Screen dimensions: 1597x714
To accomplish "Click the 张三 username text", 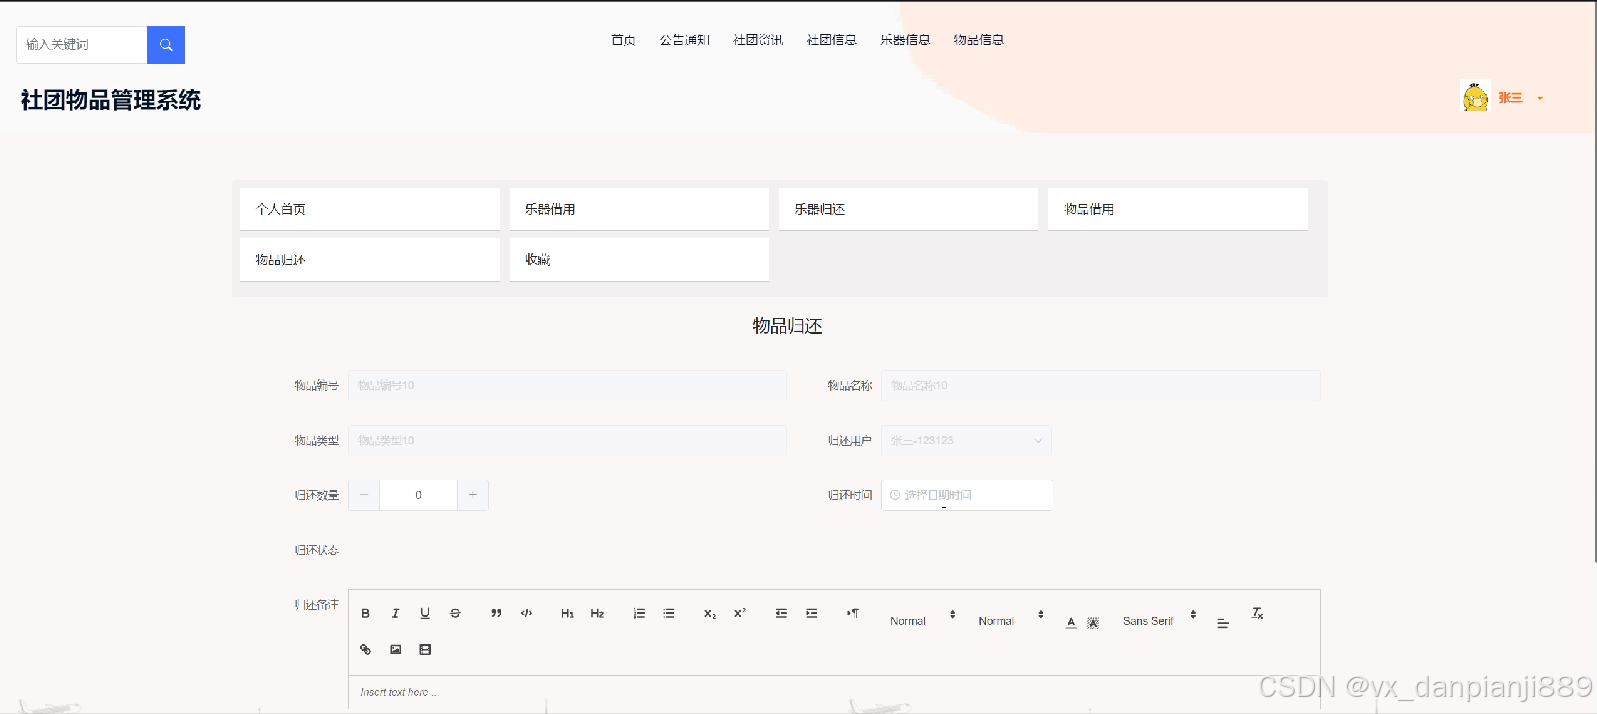I will 1510,98.
